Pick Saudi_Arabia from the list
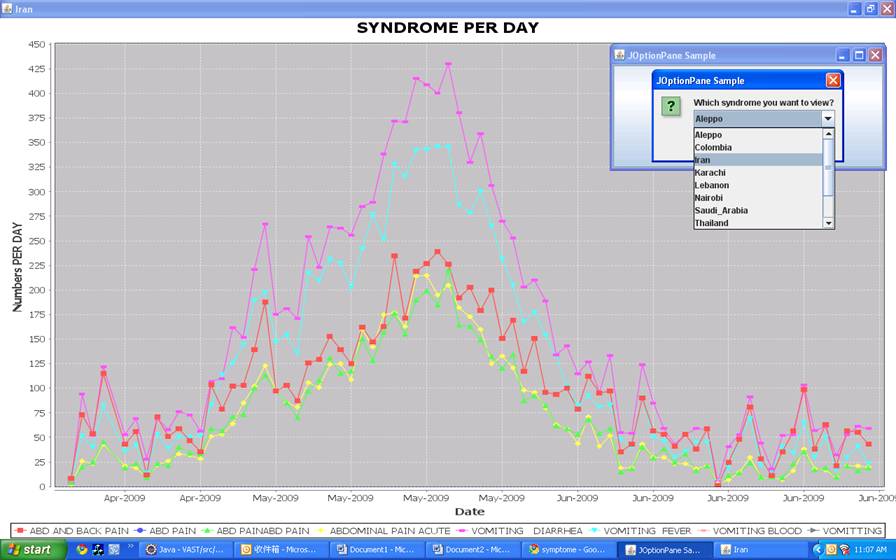Viewport: 896px width, 560px height. [721, 211]
